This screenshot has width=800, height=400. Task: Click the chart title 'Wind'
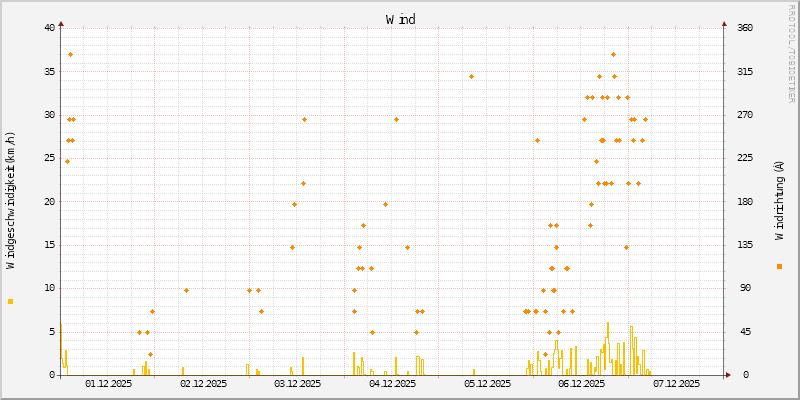pyautogui.click(x=400, y=19)
